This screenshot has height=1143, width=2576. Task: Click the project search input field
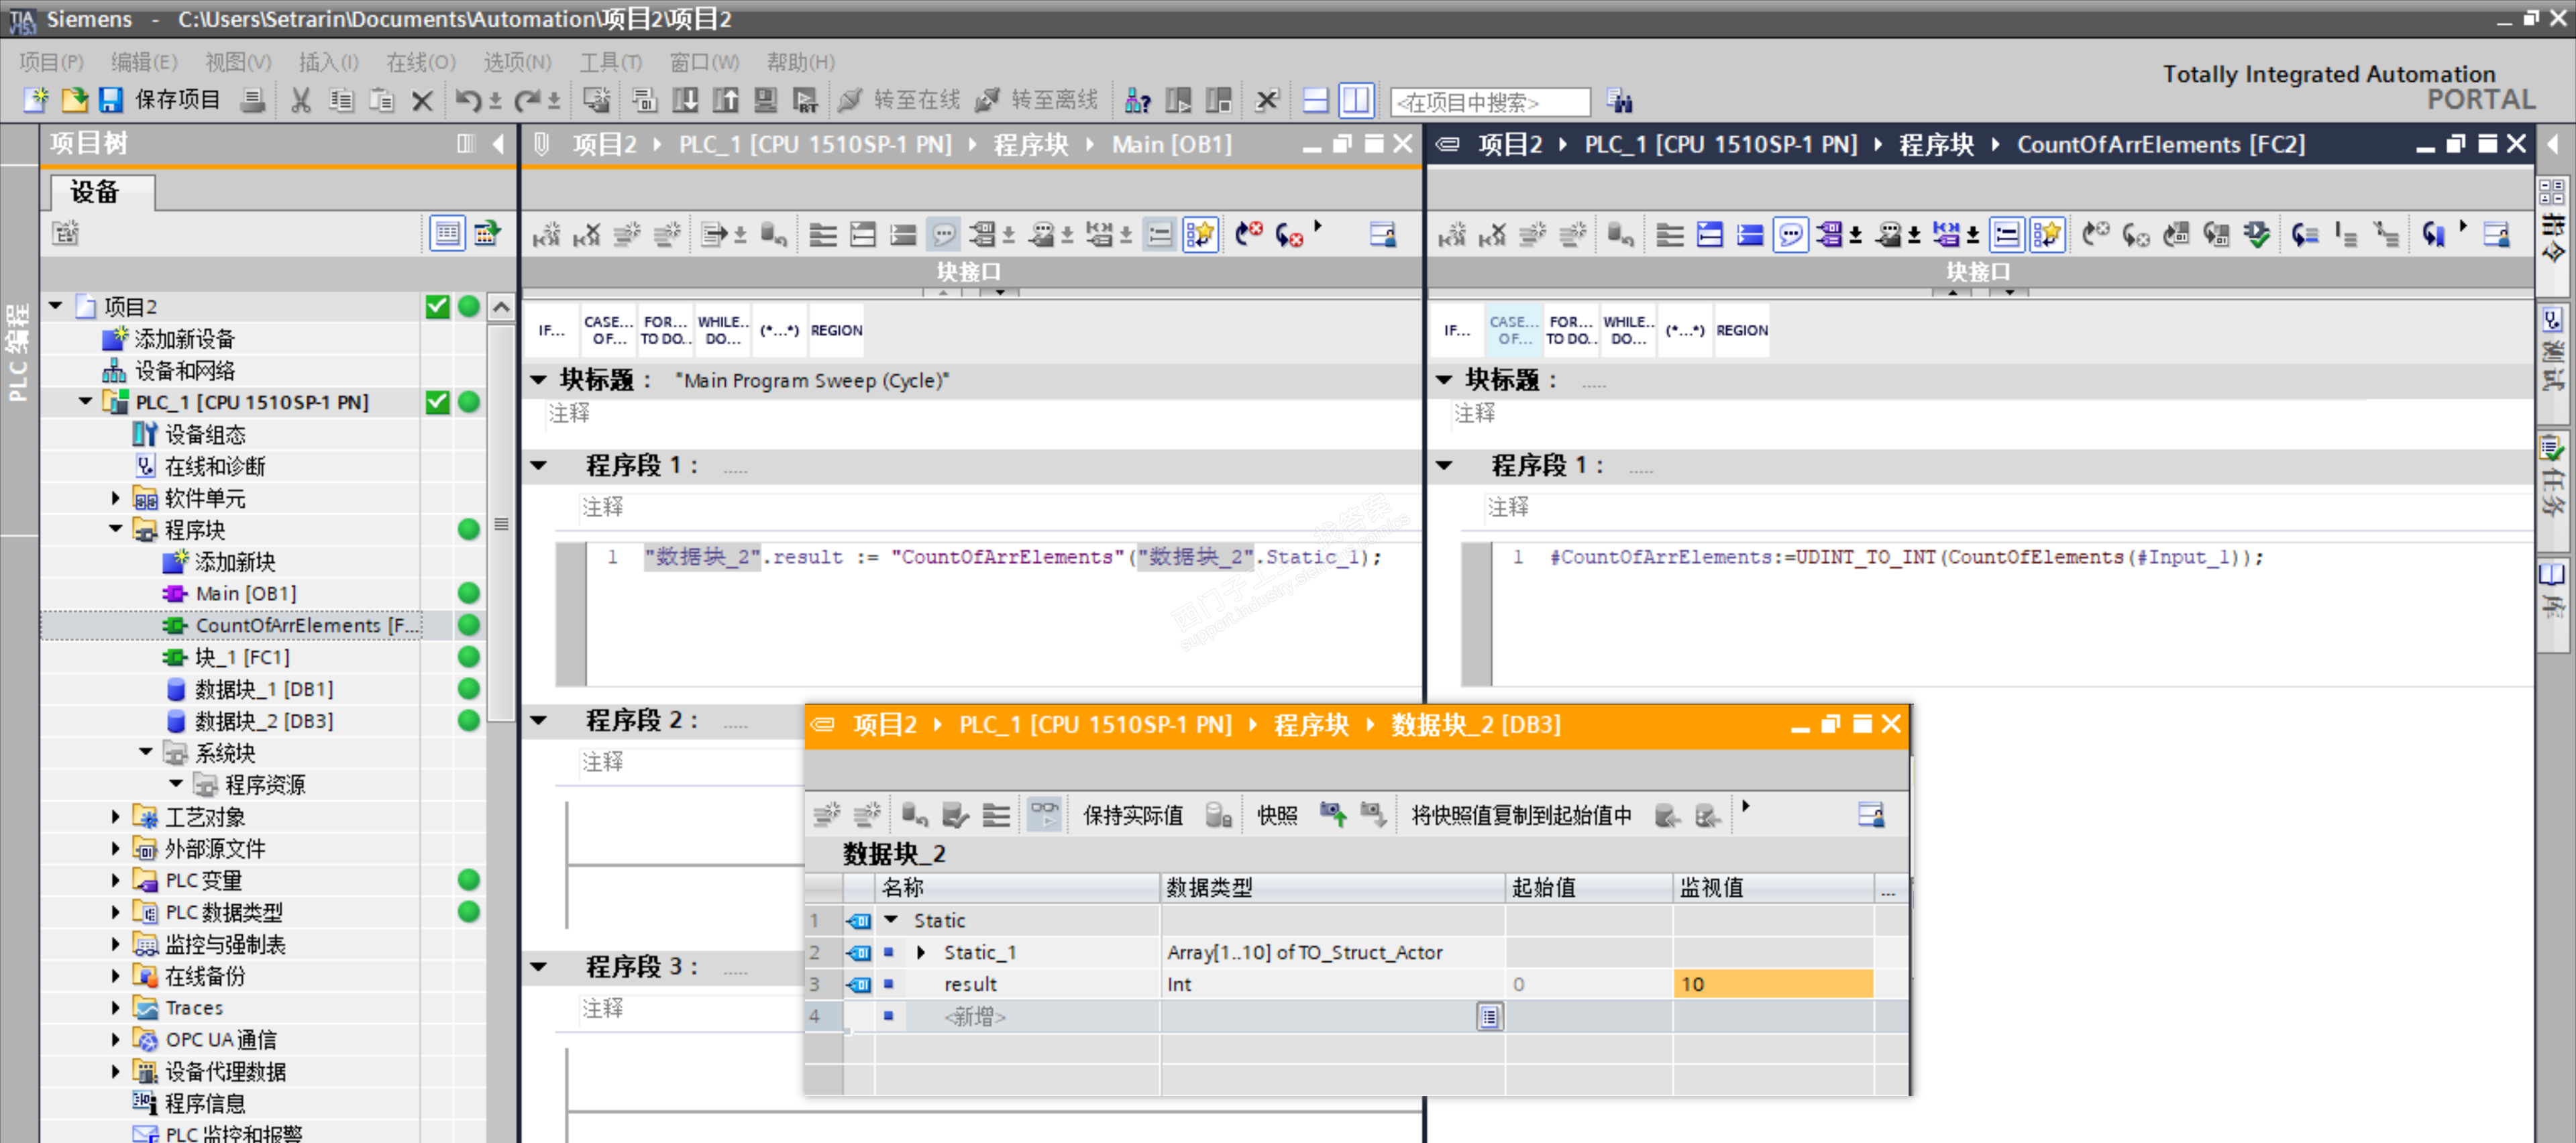[1489, 101]
